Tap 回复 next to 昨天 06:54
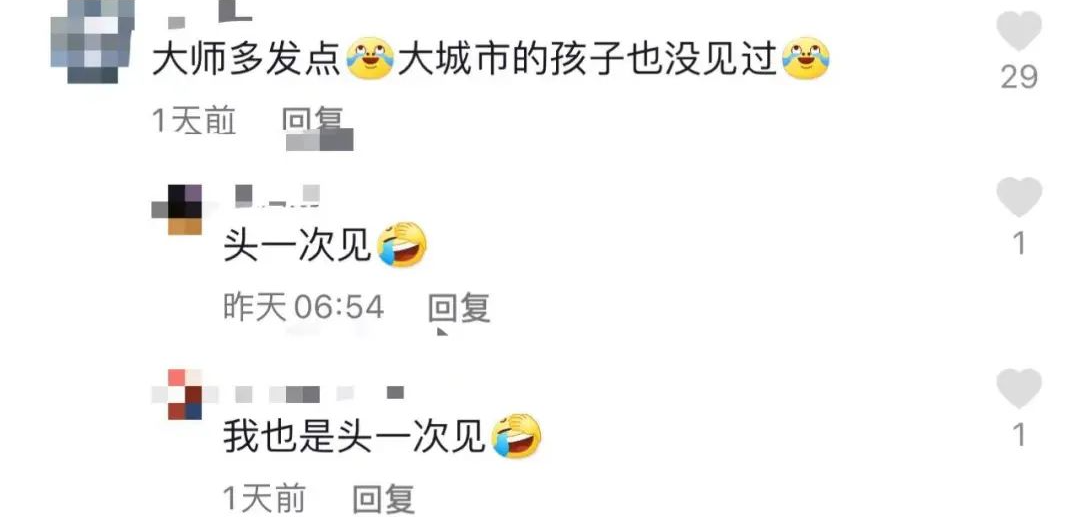 [x=459, y=307]
